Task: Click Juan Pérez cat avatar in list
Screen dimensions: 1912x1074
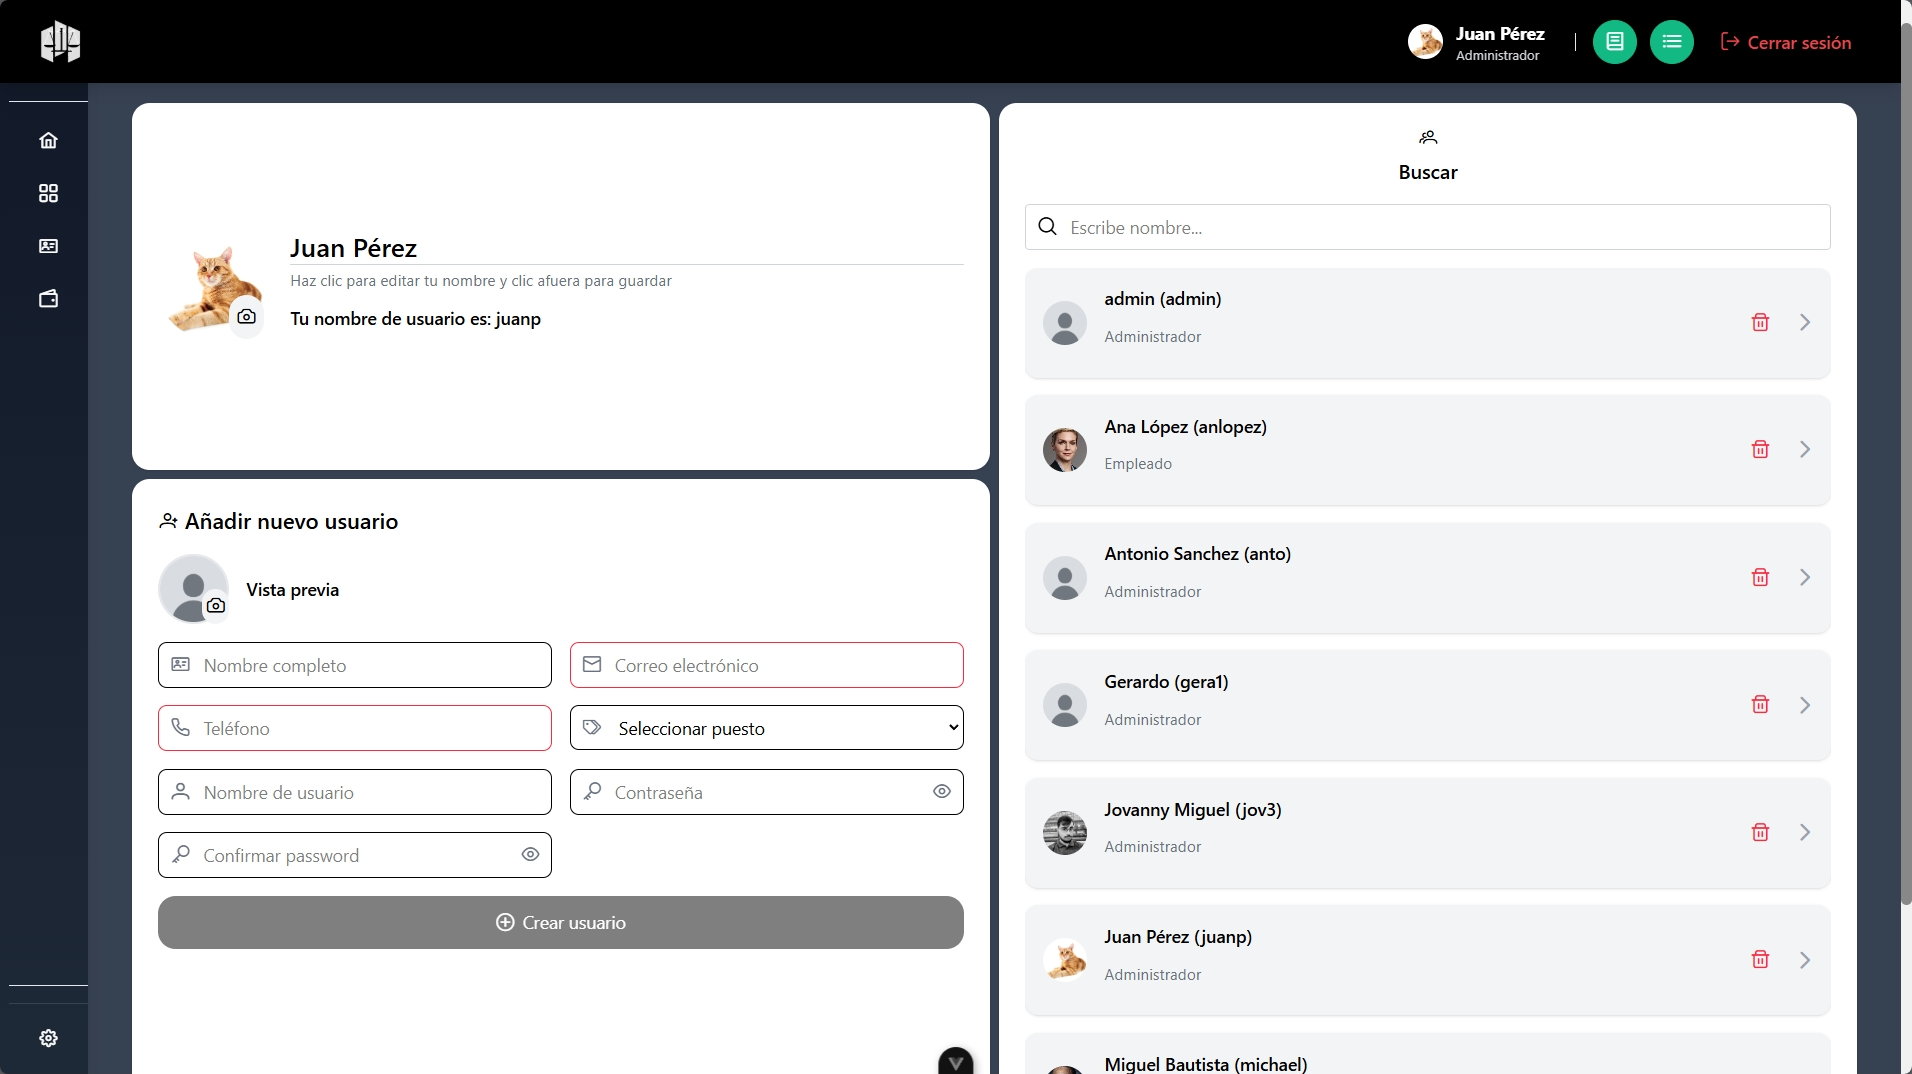Action: 1064,960
